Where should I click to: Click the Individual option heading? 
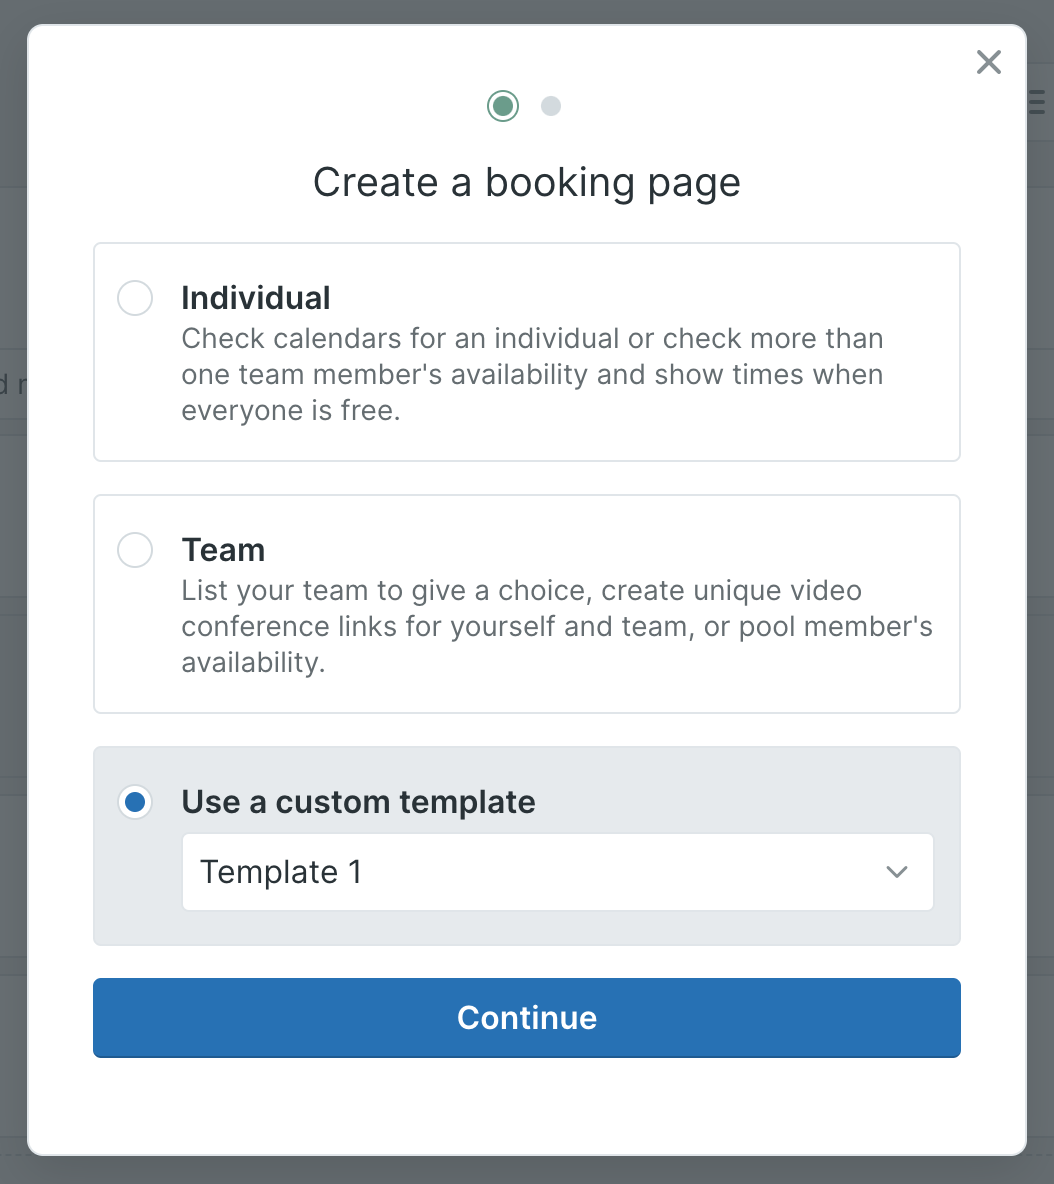(256, 297)
